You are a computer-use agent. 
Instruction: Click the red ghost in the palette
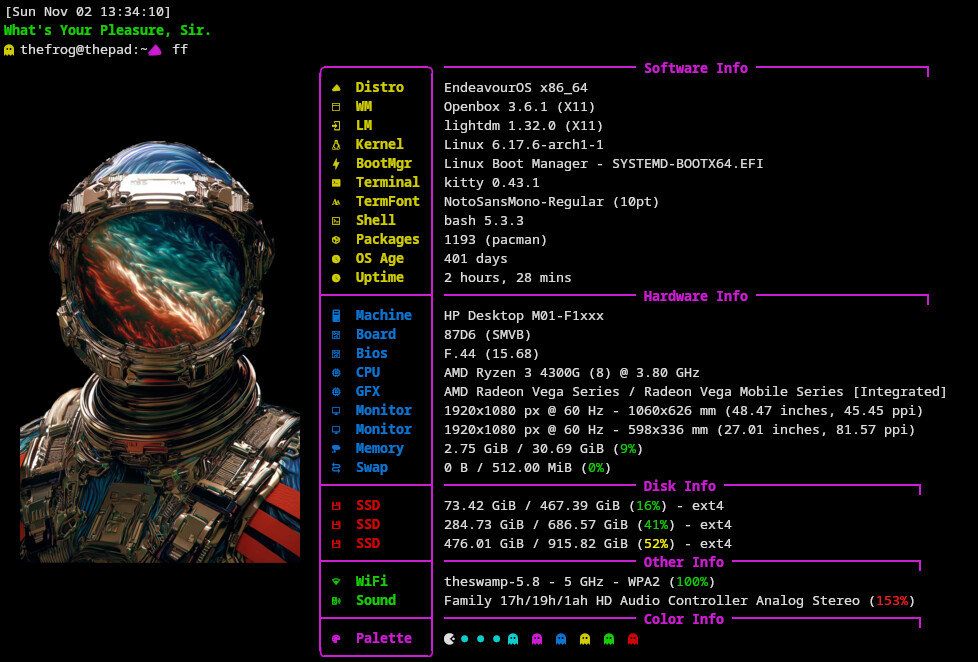coord(632,639)
